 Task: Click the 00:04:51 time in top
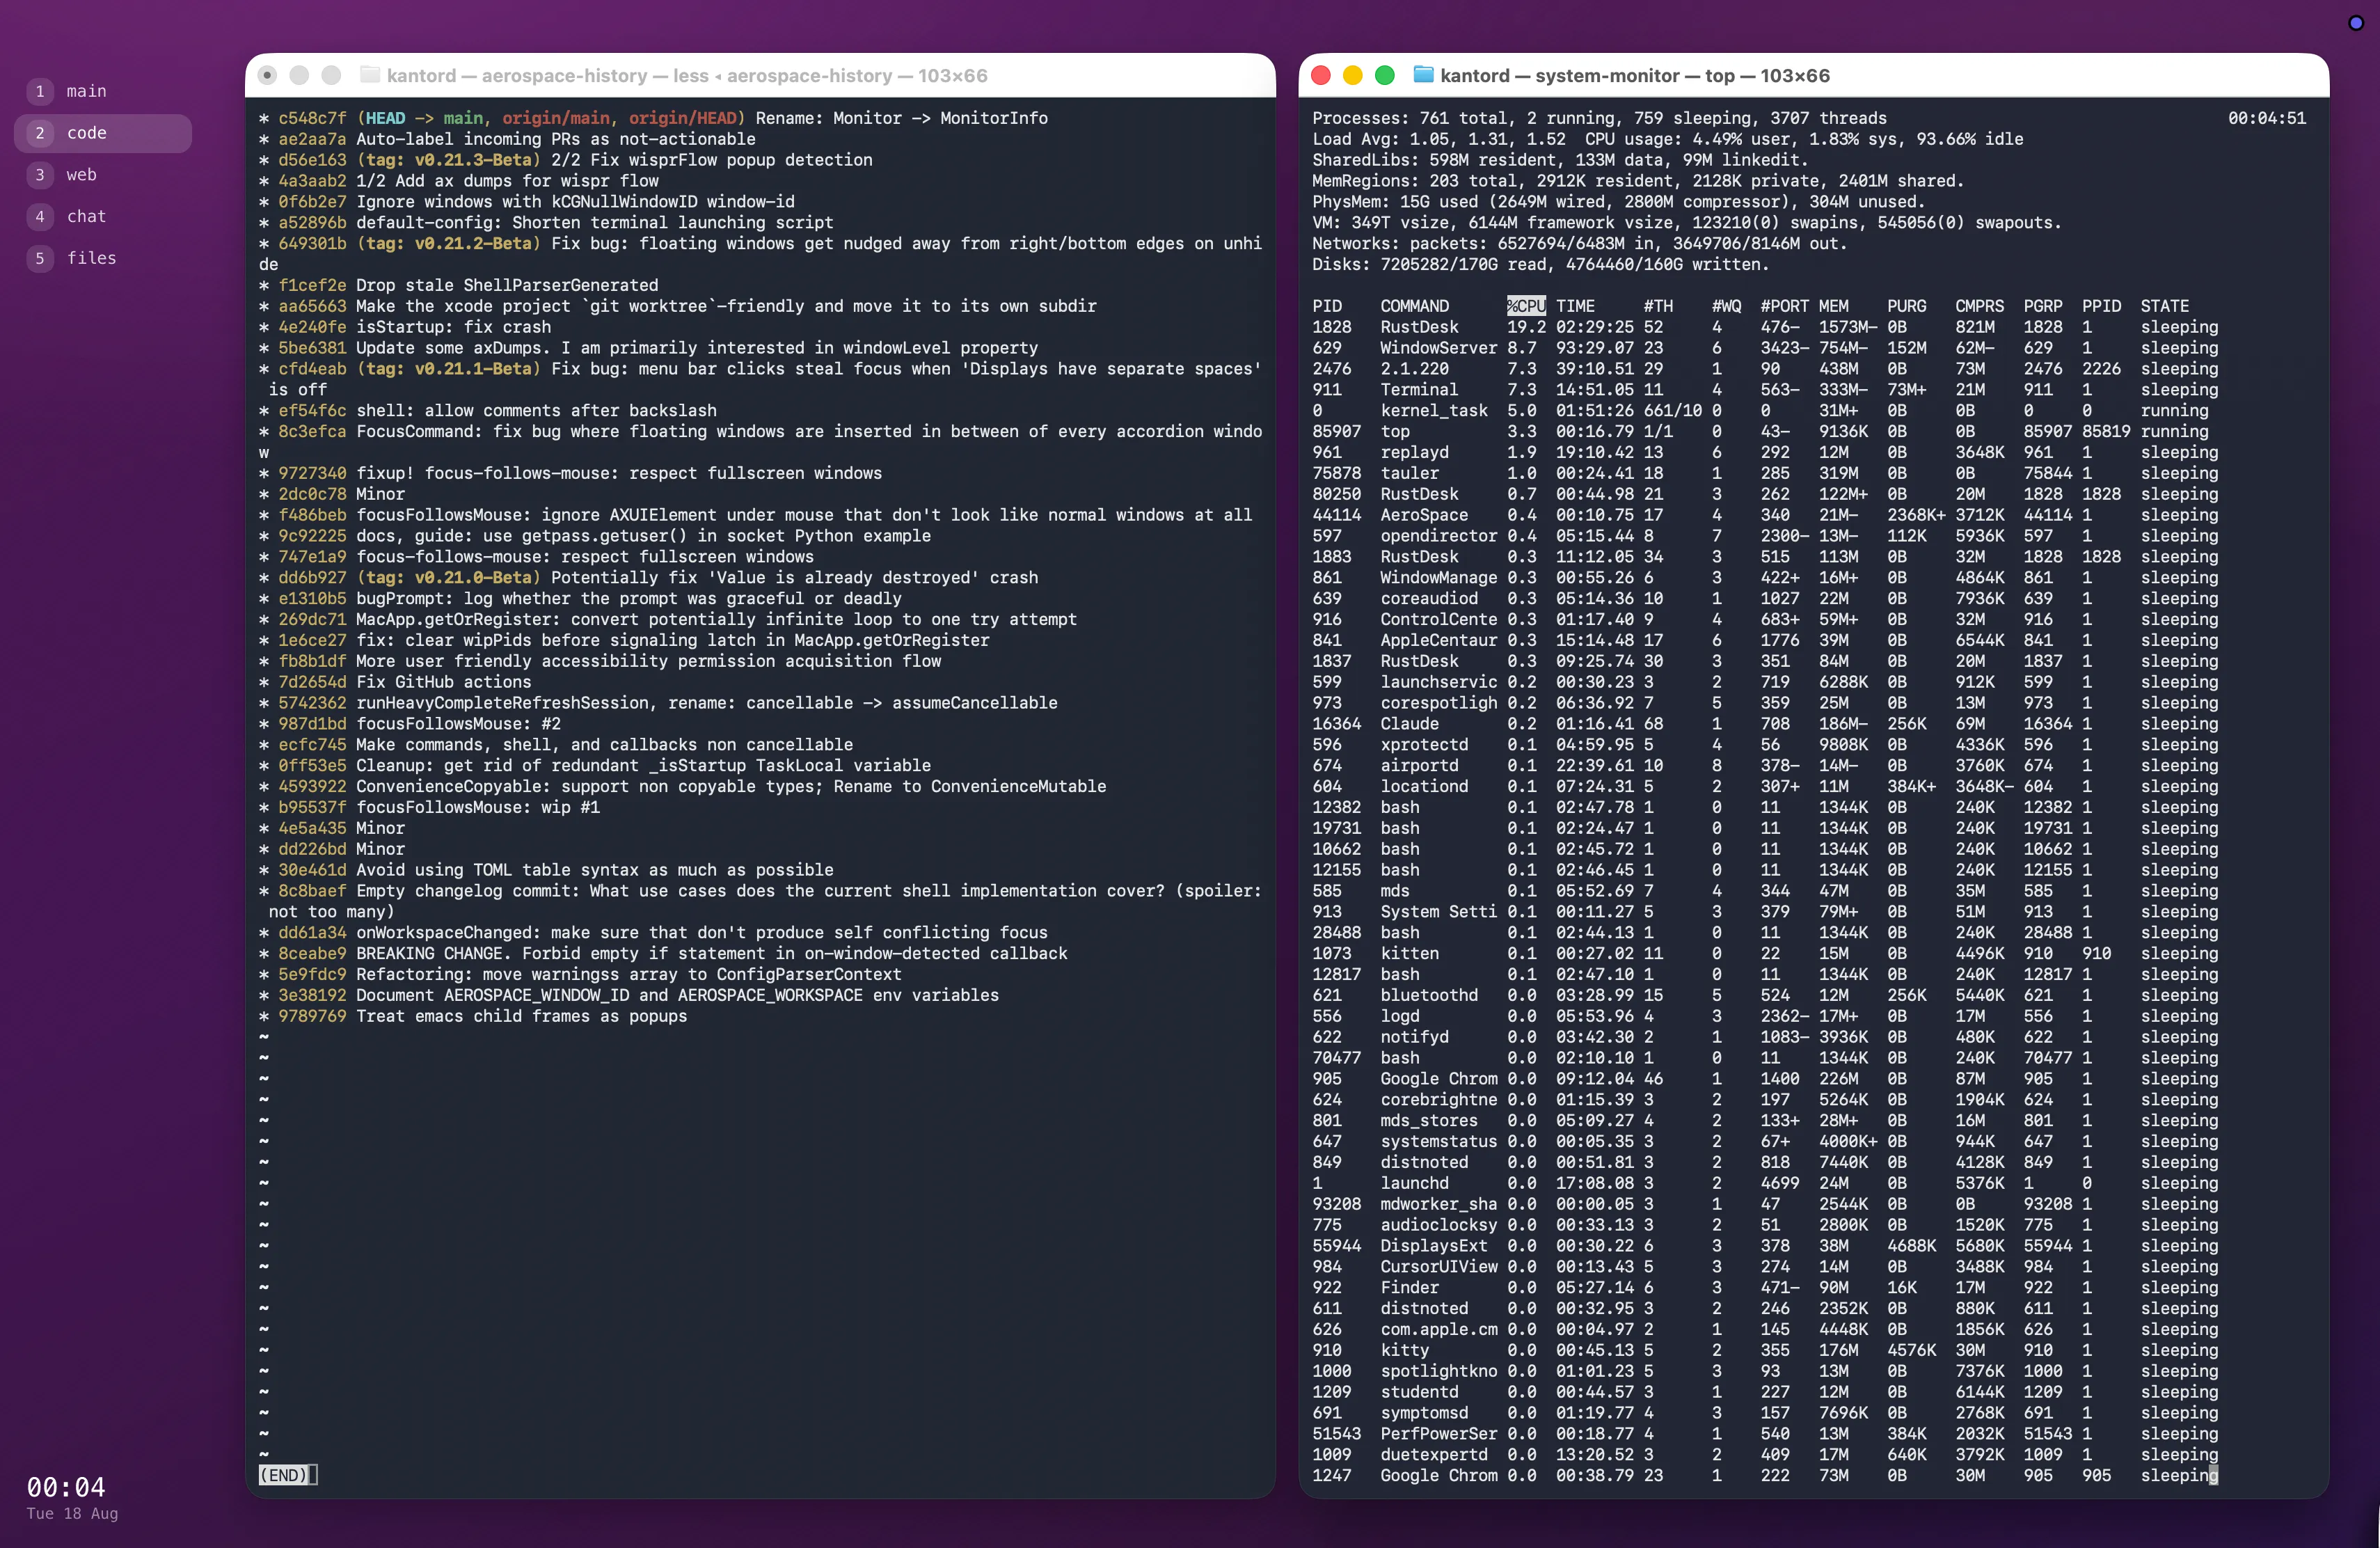[x=2266, y=118]
